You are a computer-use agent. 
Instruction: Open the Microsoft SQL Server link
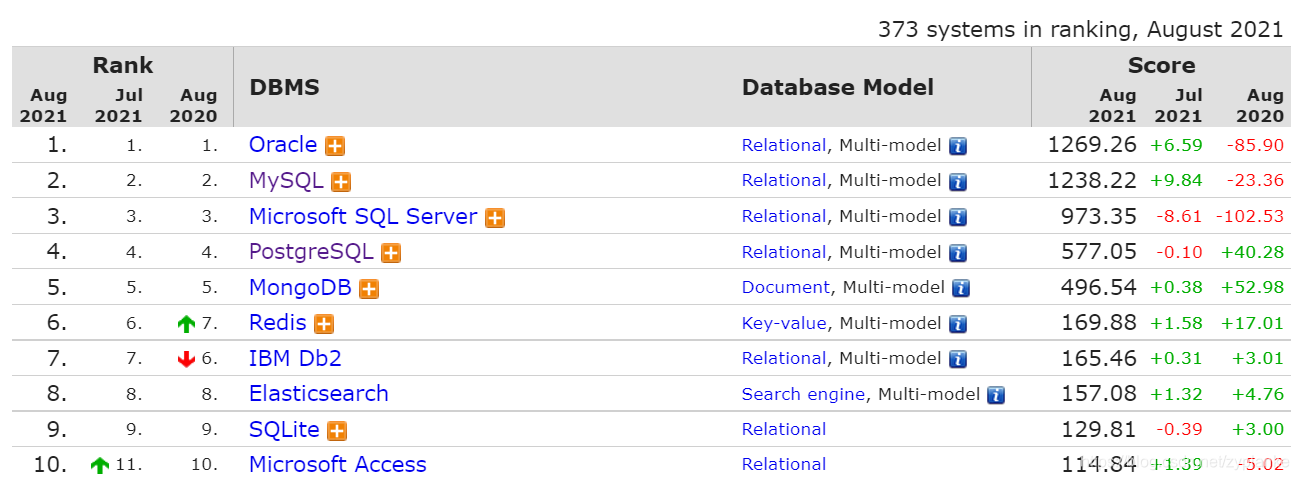click(363, 216)
